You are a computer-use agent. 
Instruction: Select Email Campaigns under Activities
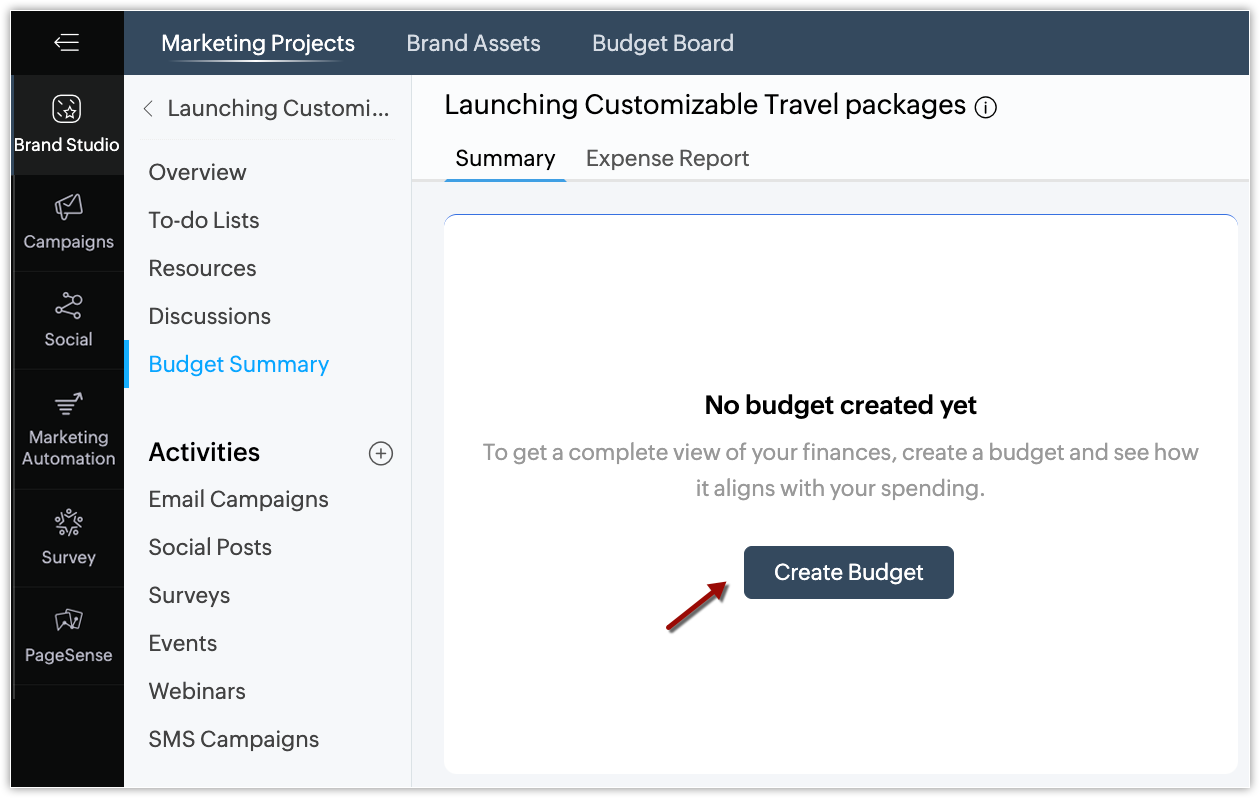(x=238, y=499)
